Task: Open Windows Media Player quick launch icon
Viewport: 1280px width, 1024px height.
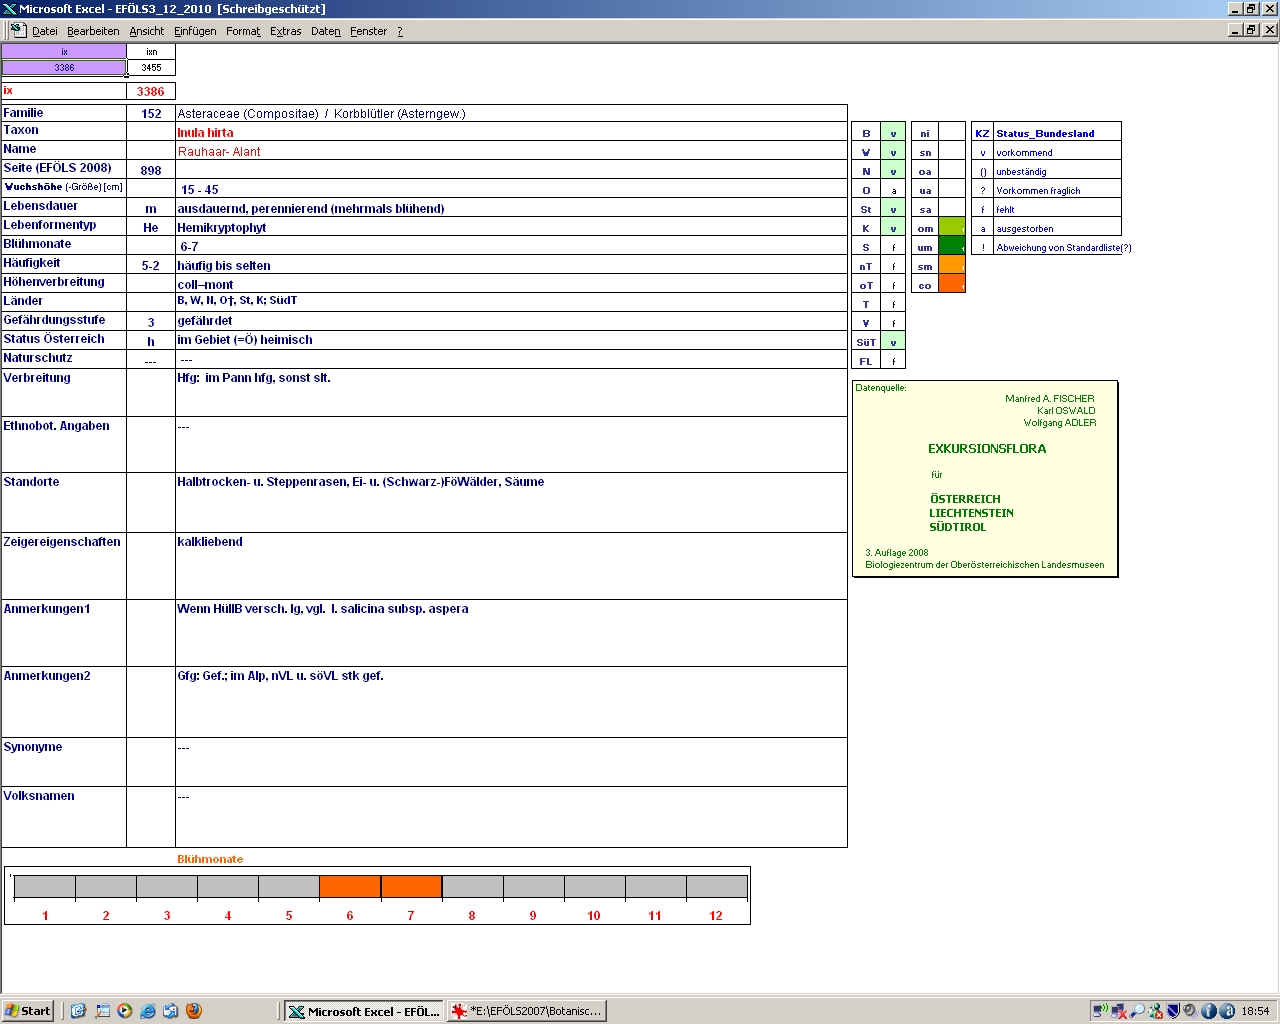Action: point(124,1011)
